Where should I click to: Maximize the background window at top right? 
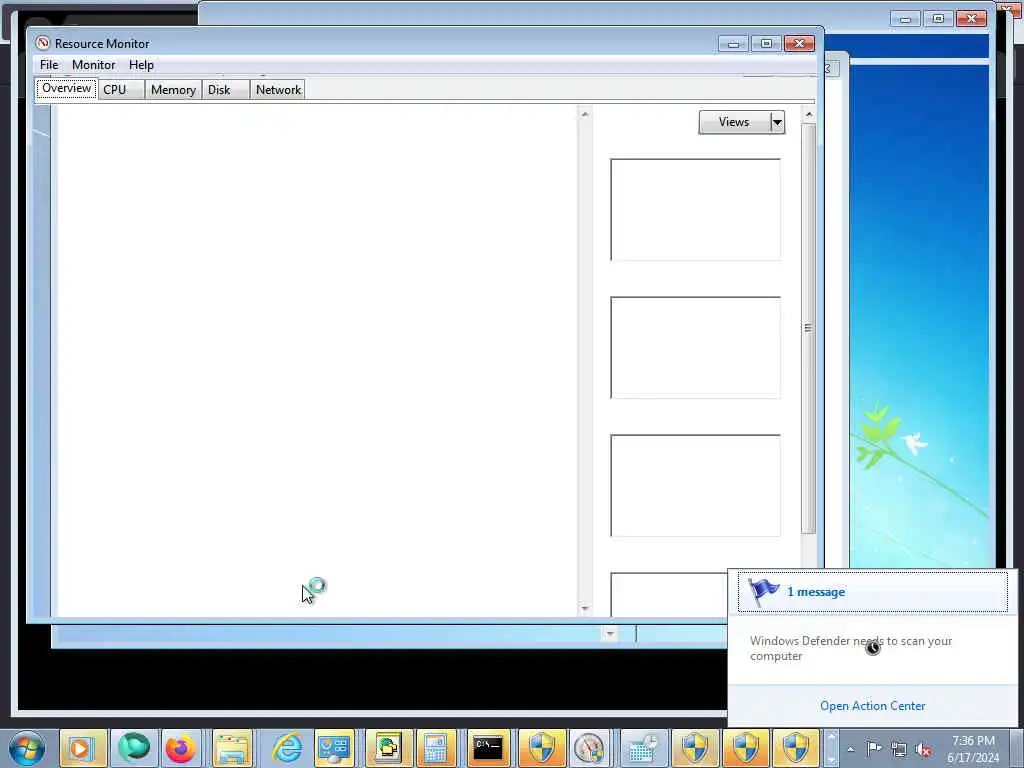938,19
